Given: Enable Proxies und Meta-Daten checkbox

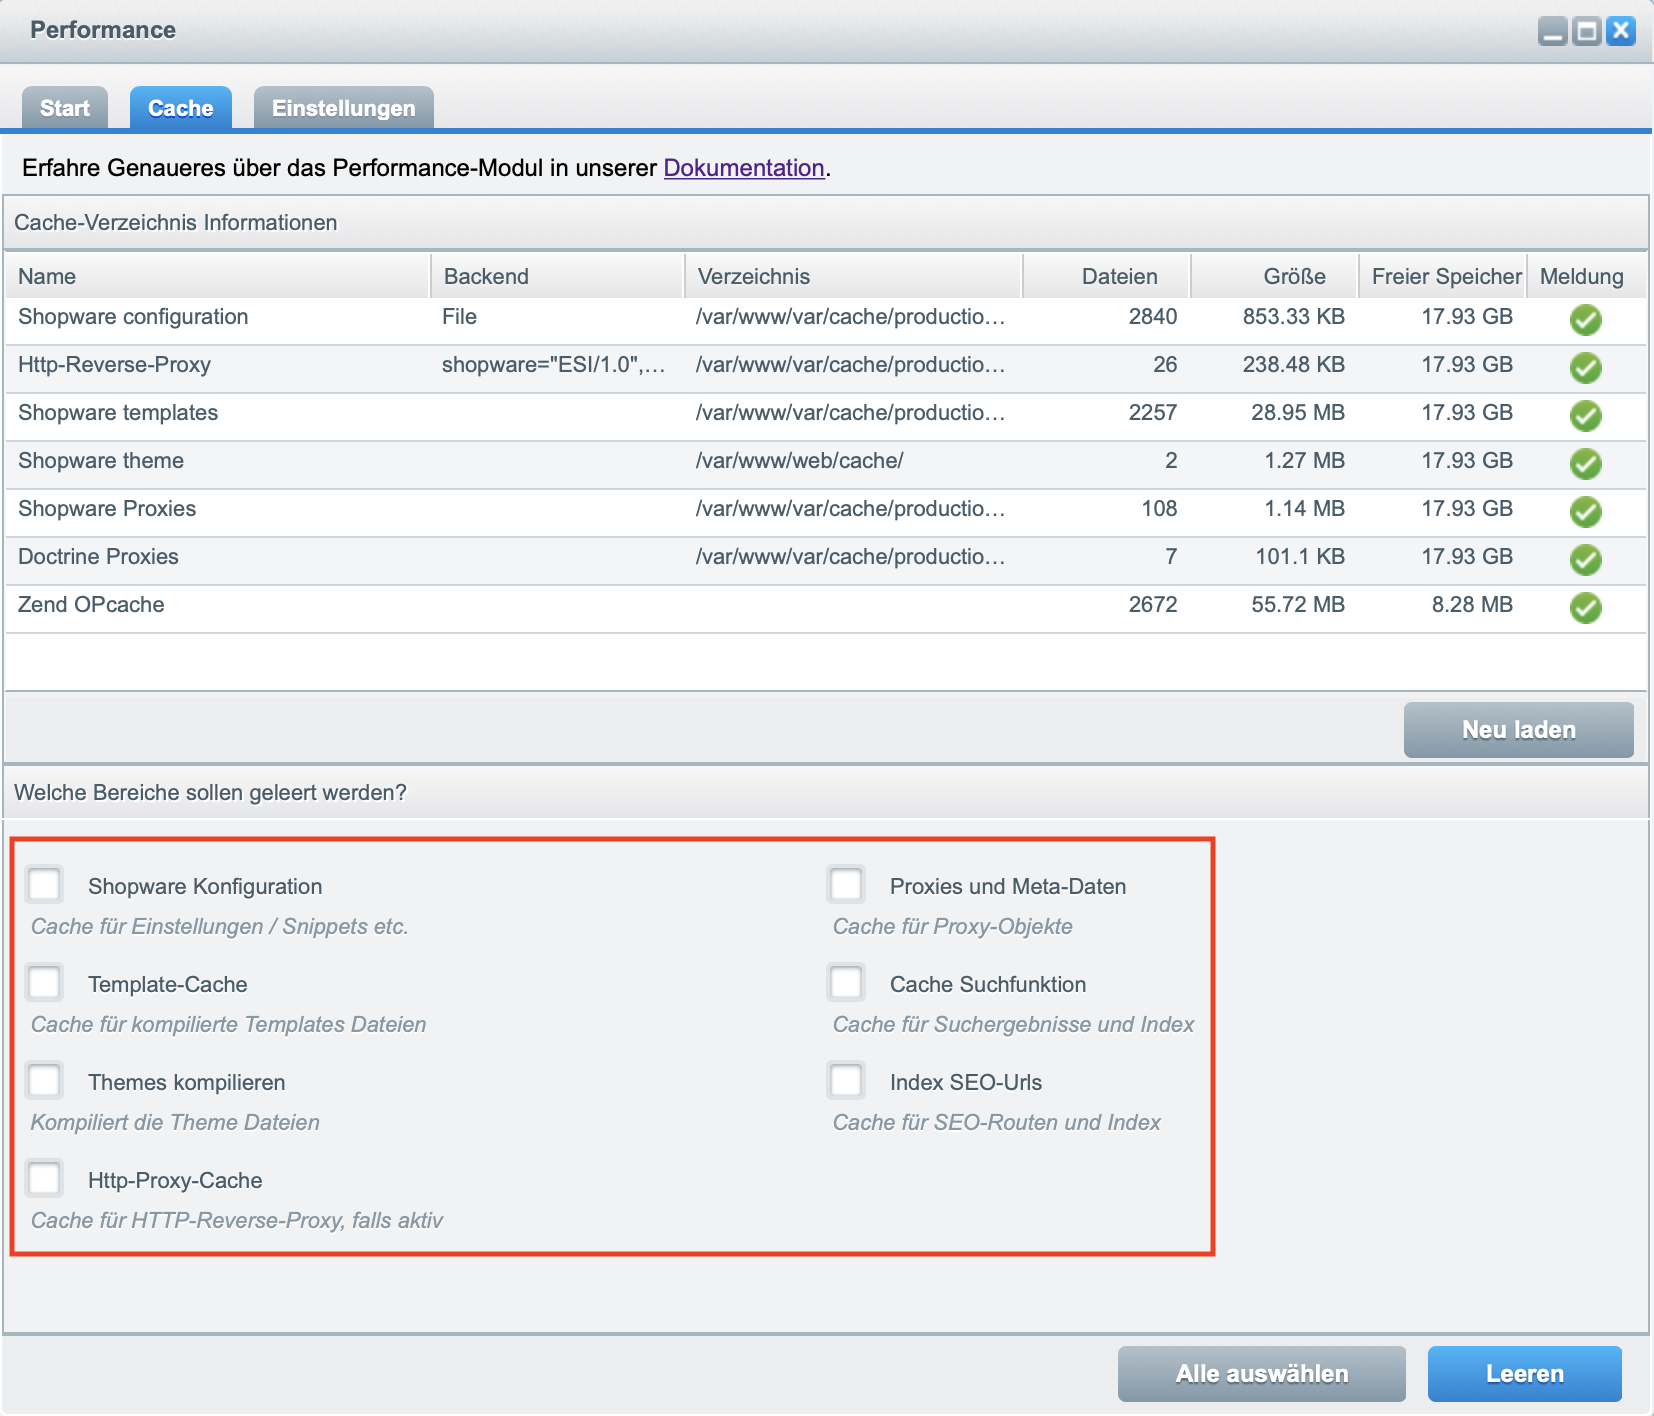Looking at the screenshot, I should tap(846, 884).
